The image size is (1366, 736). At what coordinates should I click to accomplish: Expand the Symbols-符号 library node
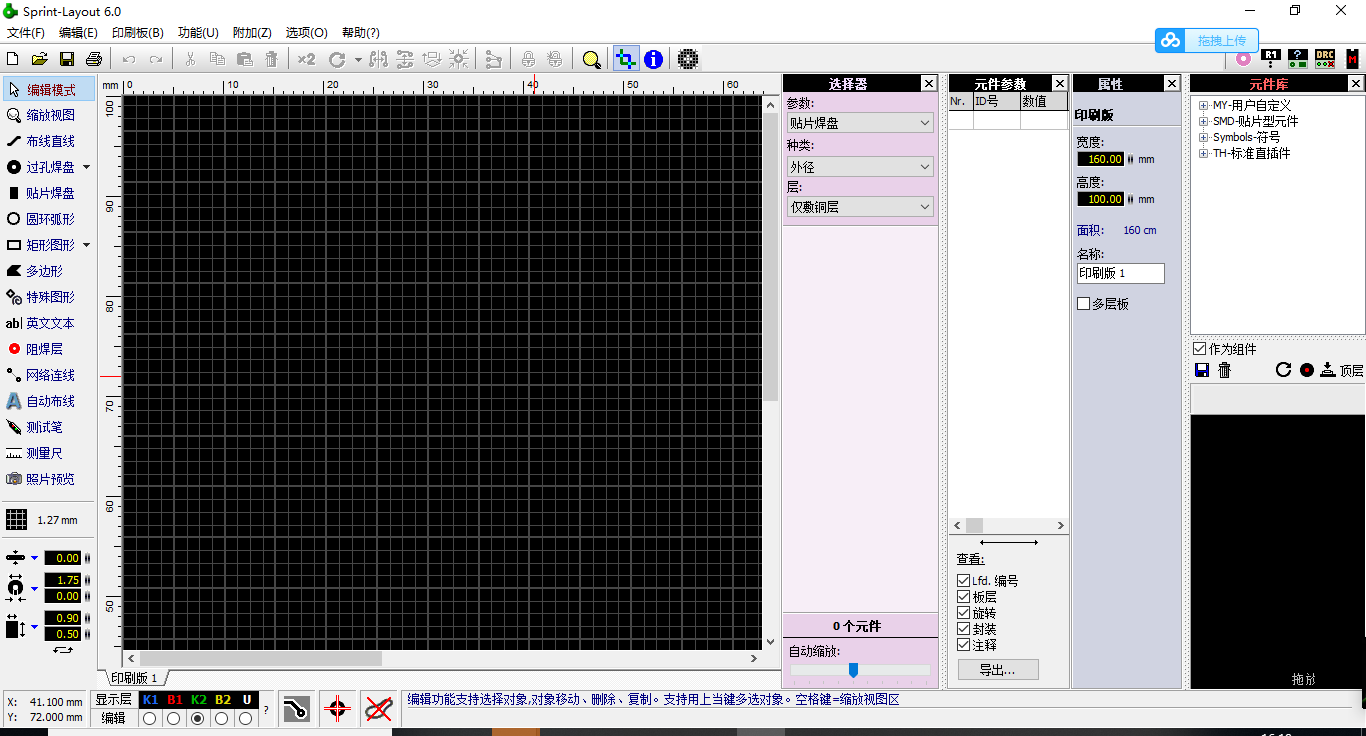pos(1203,137)
